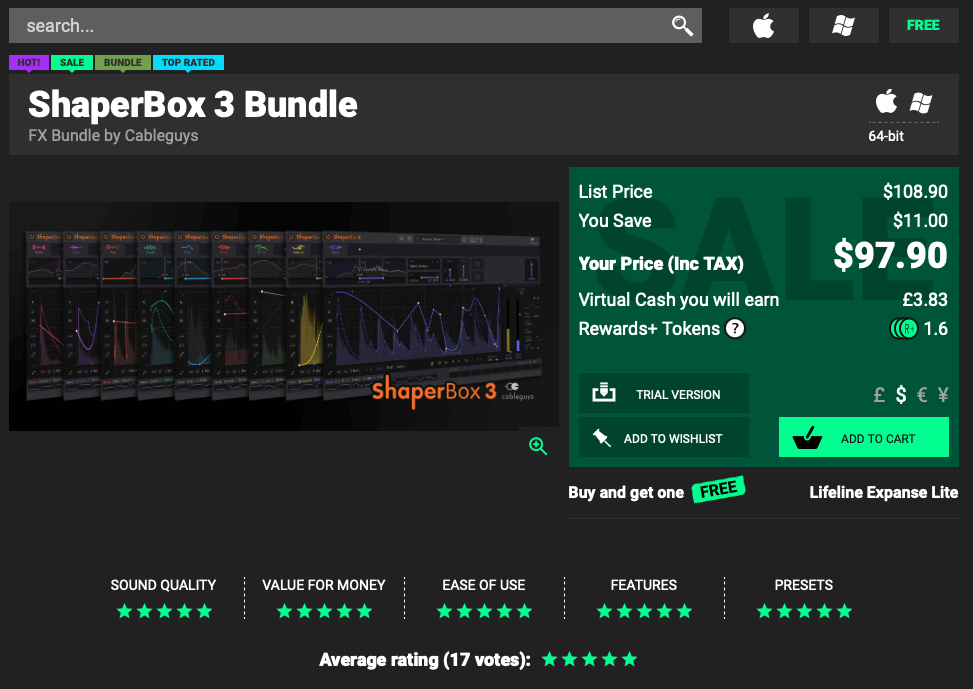
Task: Click the 'Buy and get one' text
Action: pyautogui.click(x=626, y=493)
